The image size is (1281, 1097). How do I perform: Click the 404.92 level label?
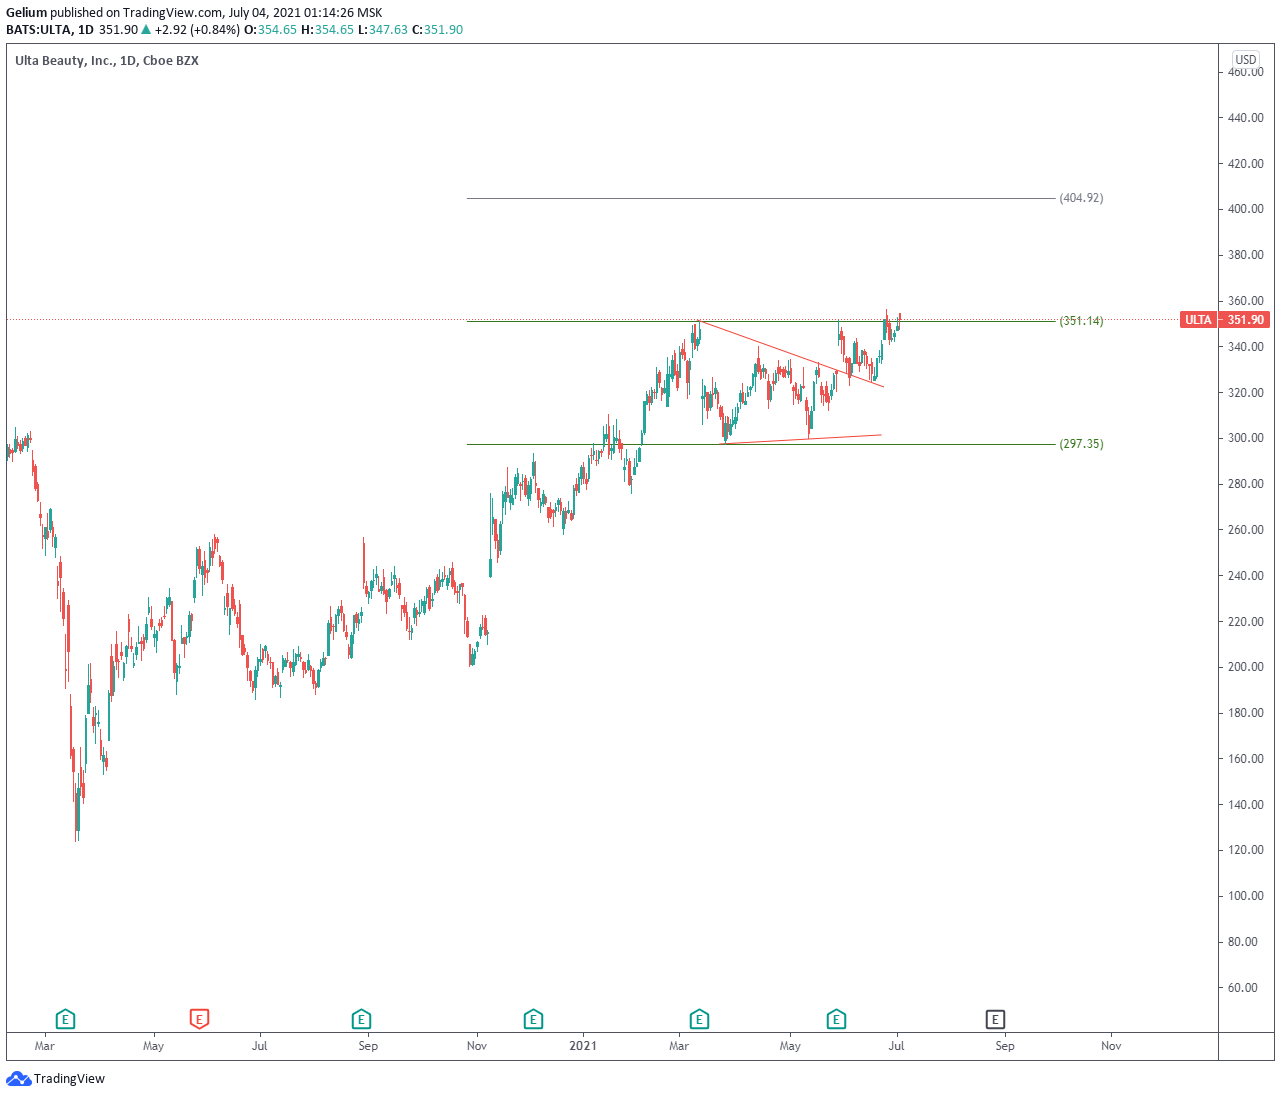(x=1081, y=198)
